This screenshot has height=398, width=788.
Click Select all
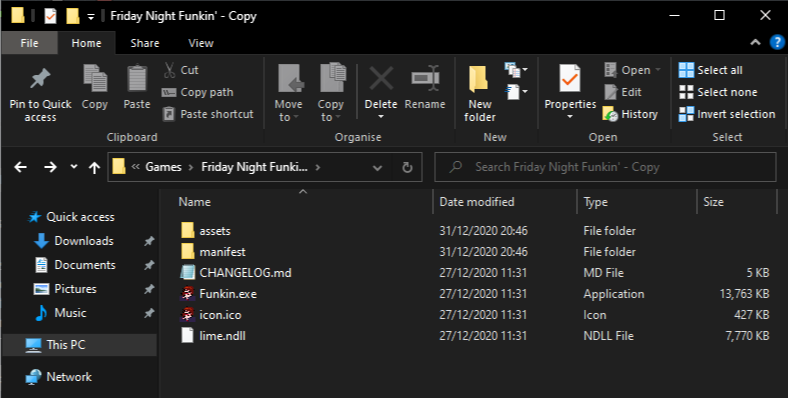point(711,70)
